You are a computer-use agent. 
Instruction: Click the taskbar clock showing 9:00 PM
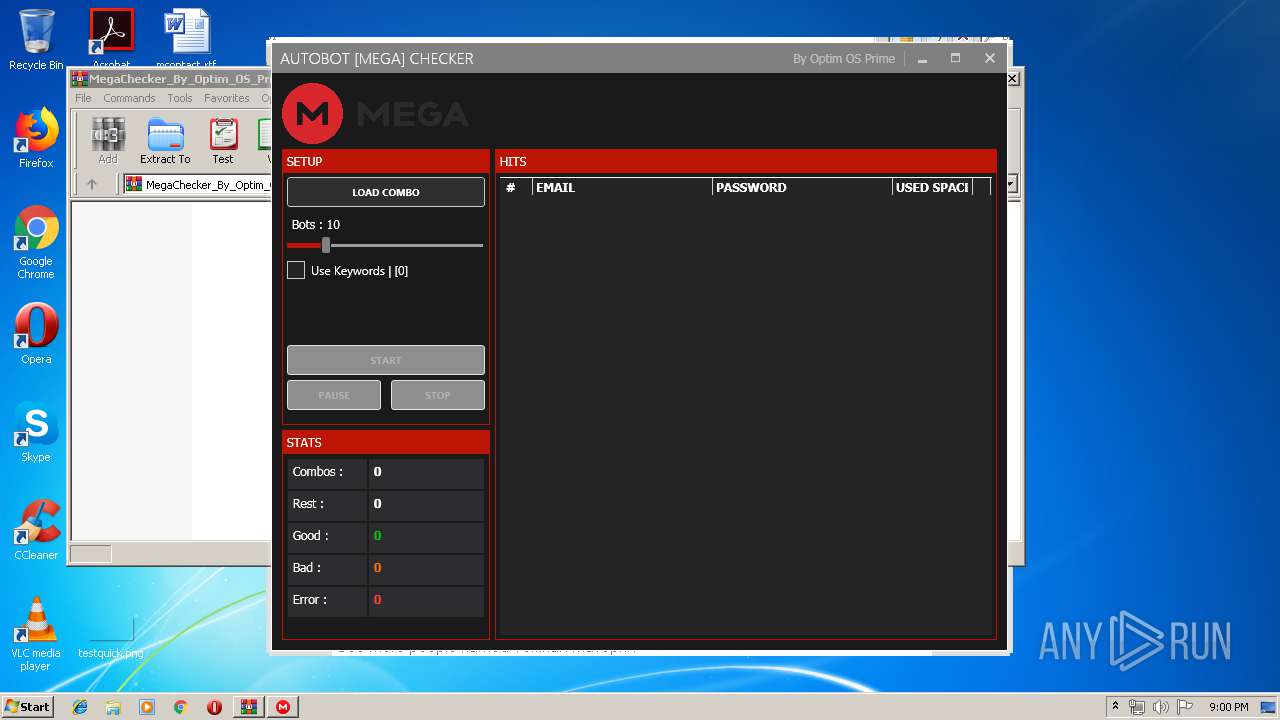pyautogui.click(x=1228, y=707)
